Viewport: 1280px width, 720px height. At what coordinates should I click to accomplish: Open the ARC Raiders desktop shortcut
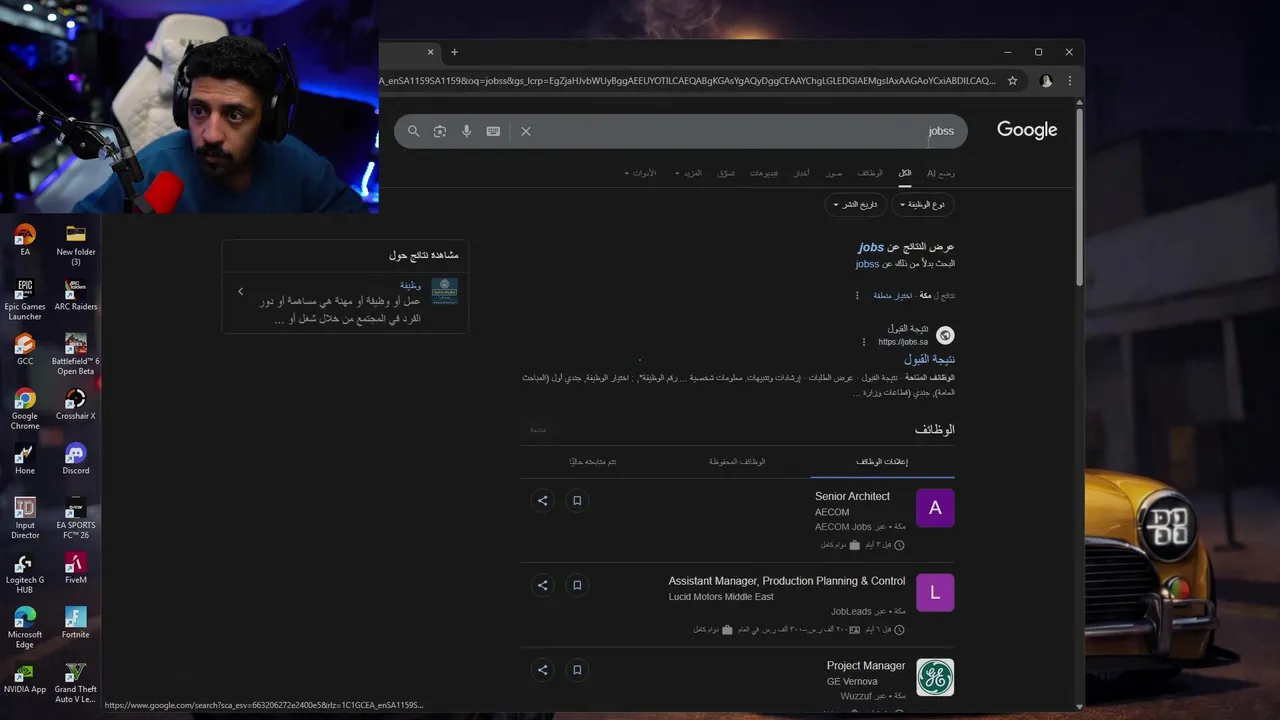76,295
